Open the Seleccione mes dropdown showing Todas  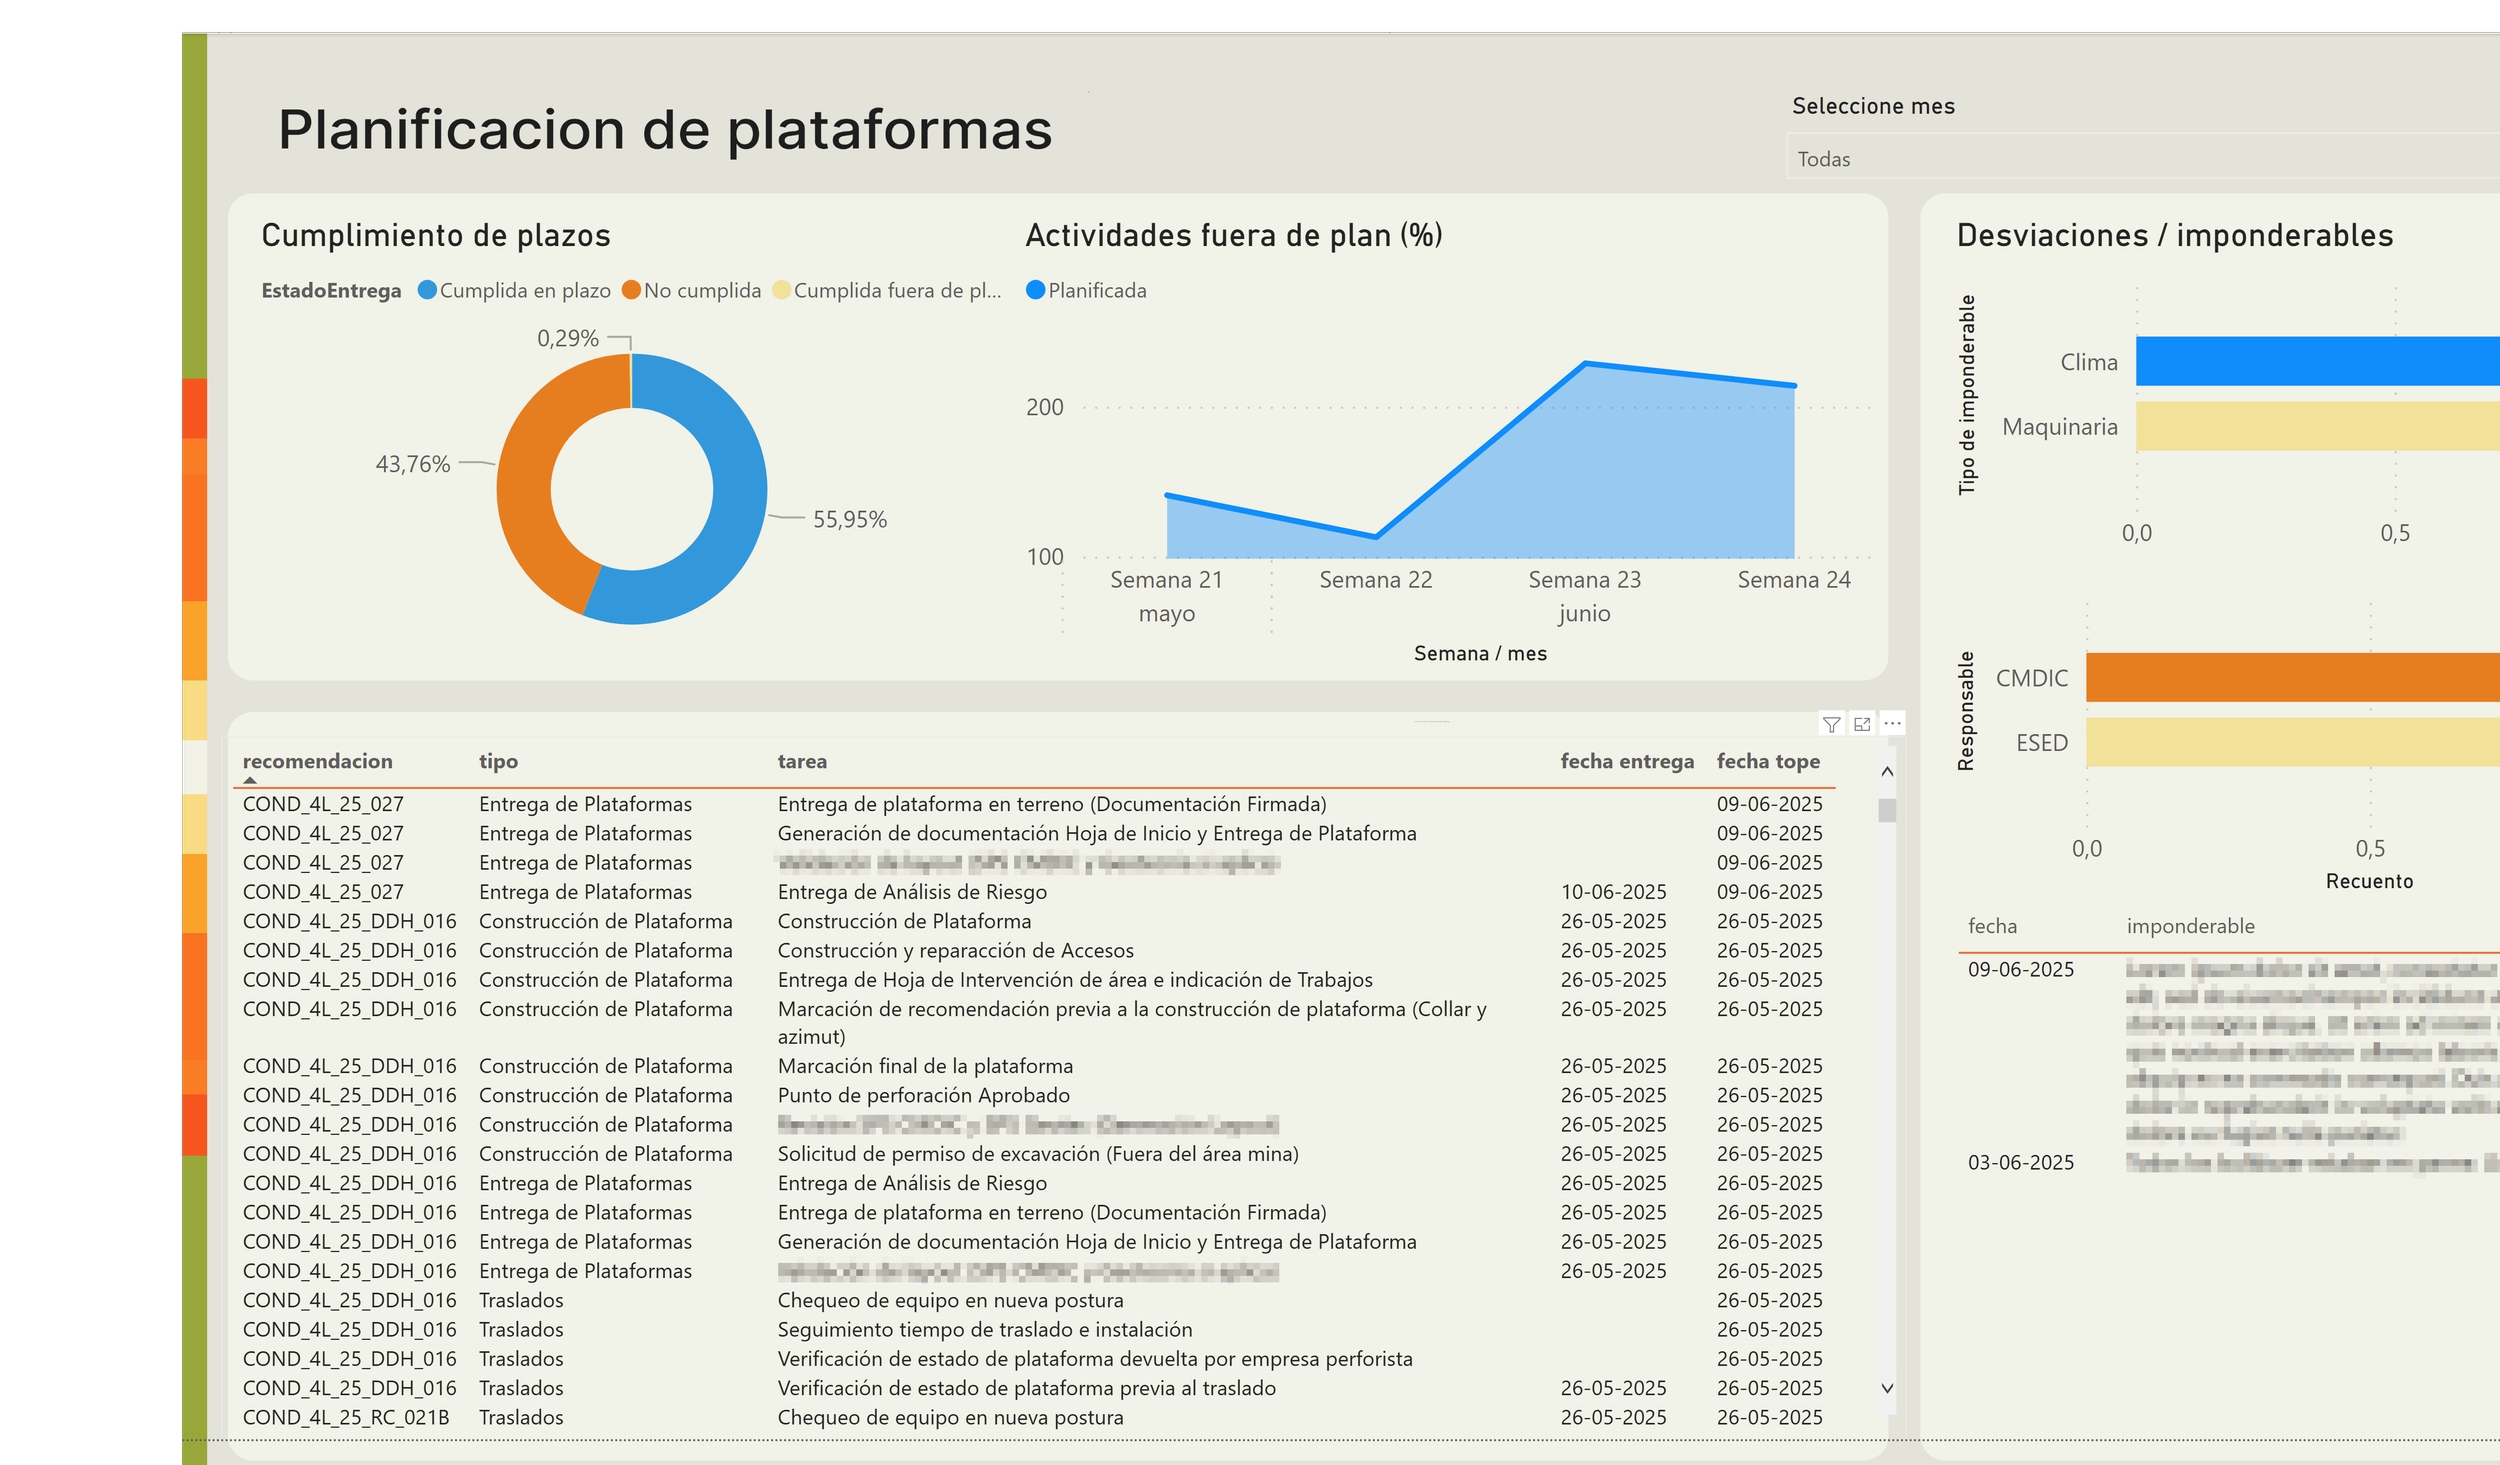click(2143, 158)
